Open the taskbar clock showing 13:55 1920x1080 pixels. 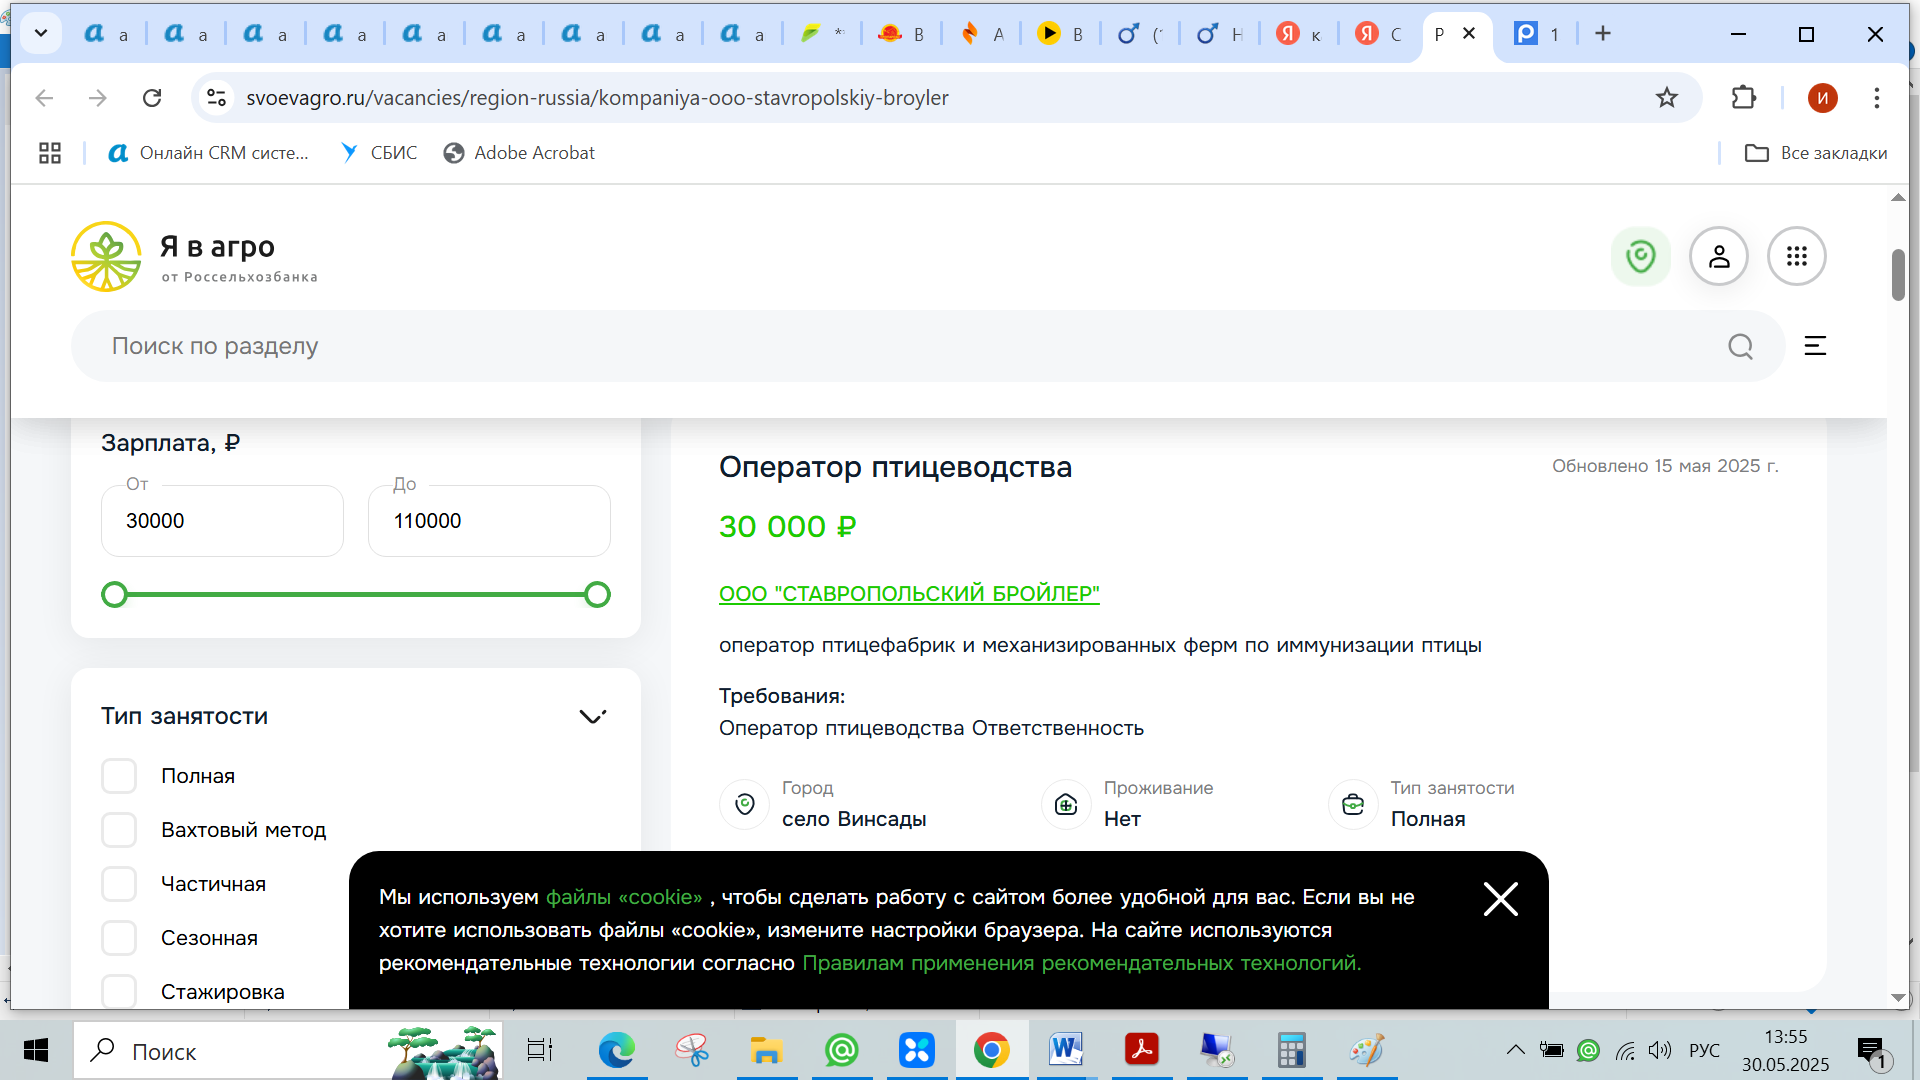click(x=1786, y=1051)
